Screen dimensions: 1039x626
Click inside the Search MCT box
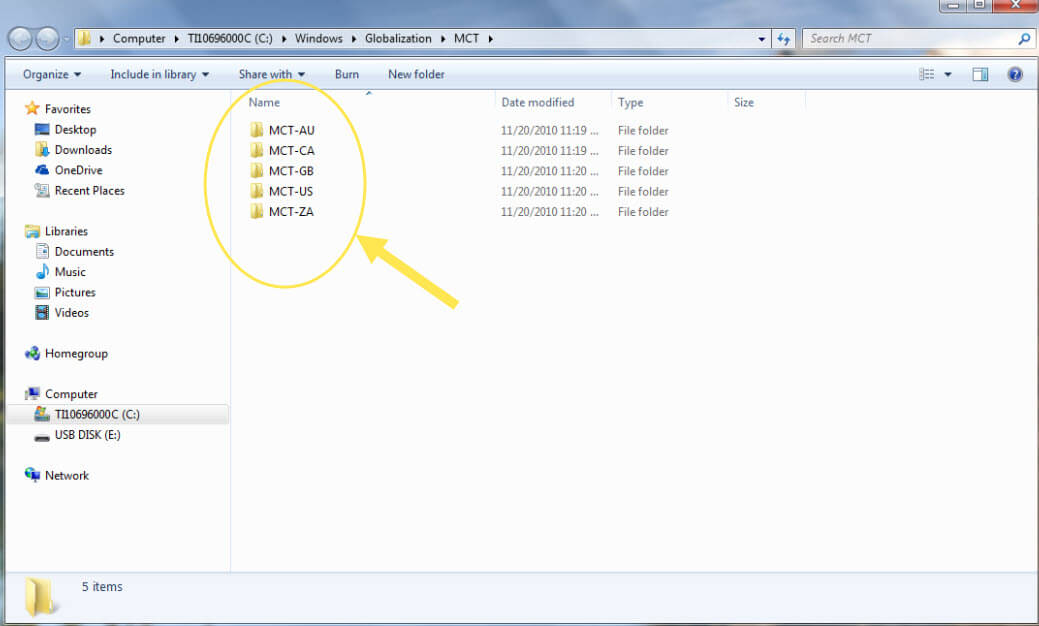910,39
